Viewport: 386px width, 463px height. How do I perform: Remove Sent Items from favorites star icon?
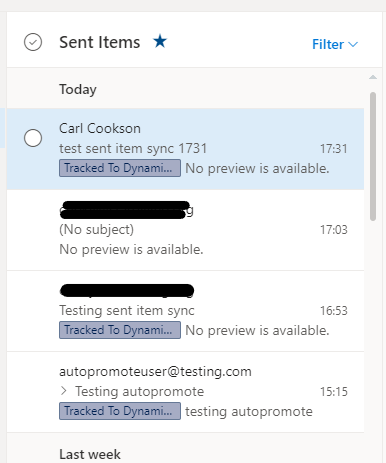[x=160, y=41]
